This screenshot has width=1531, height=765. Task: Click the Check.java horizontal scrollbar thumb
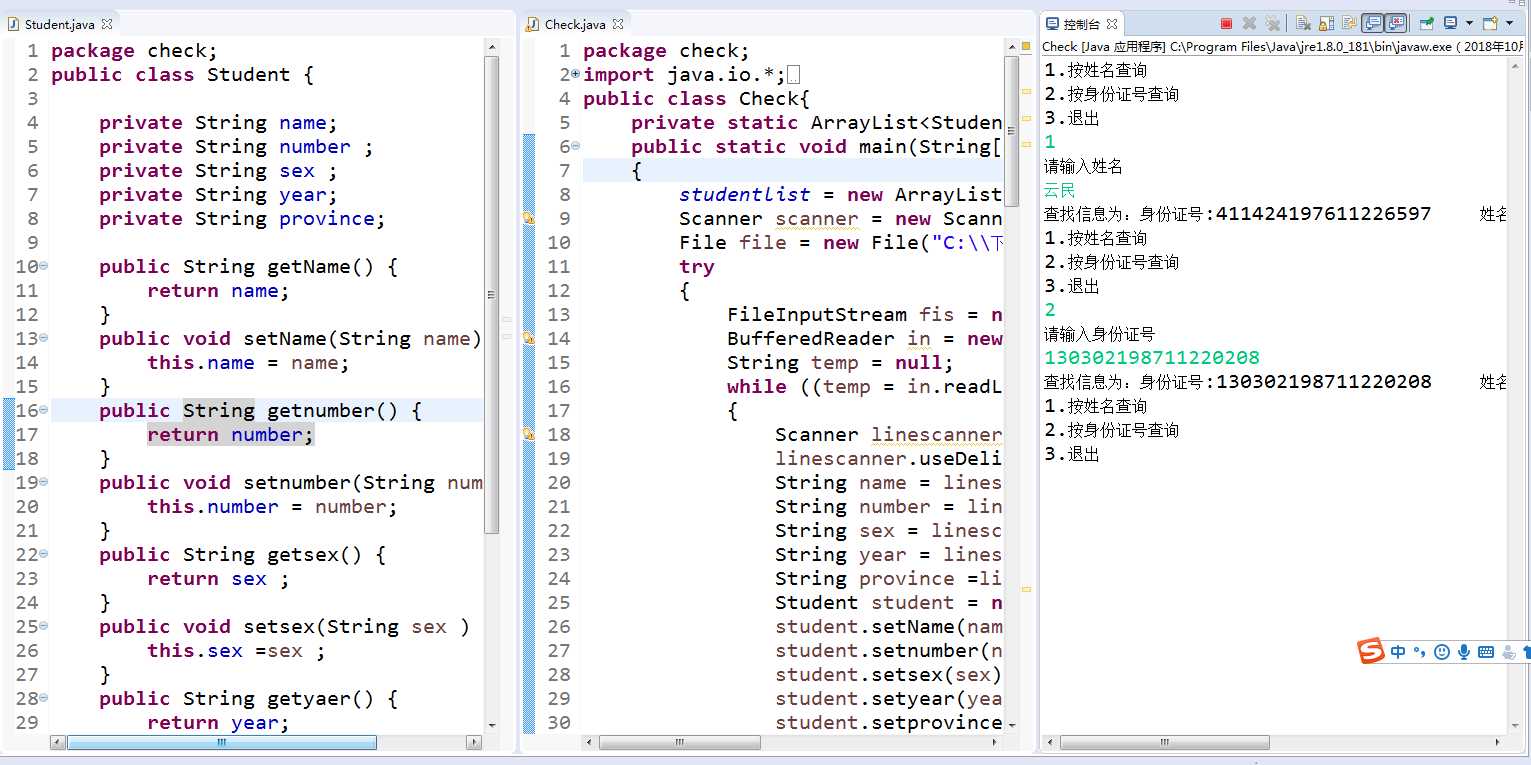pos(680,743)
